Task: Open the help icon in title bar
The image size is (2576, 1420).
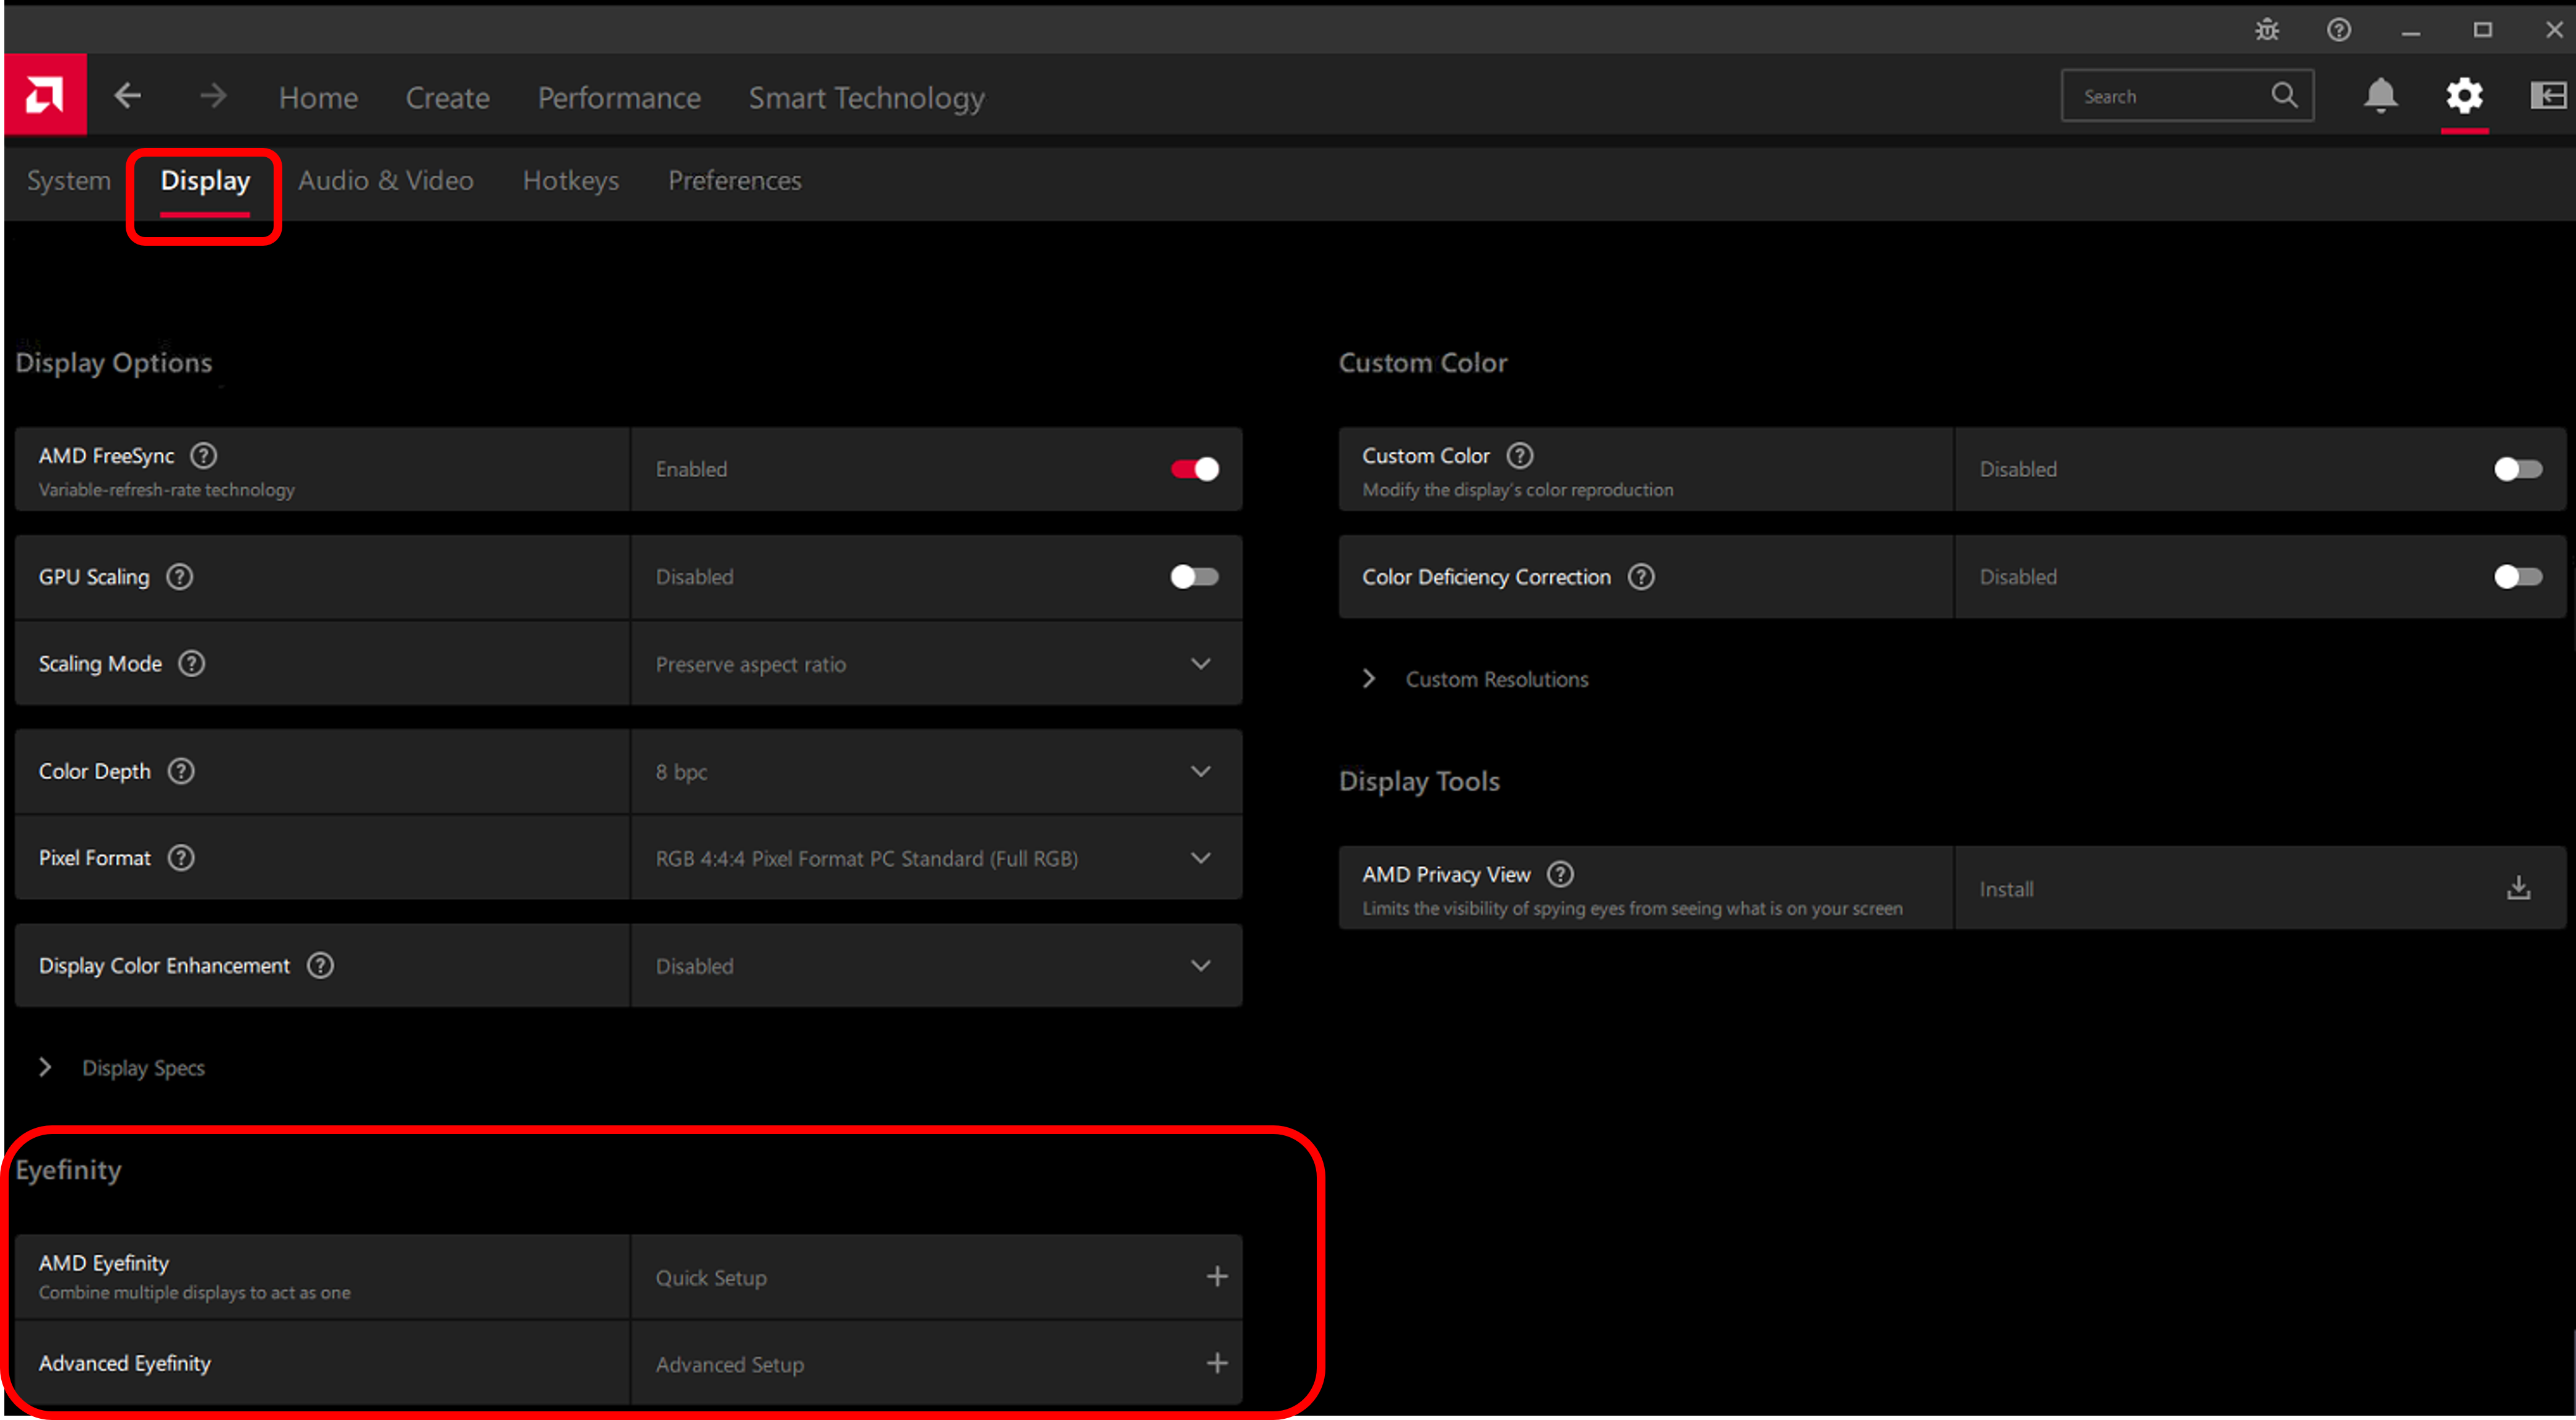Action: (2338, 30)
